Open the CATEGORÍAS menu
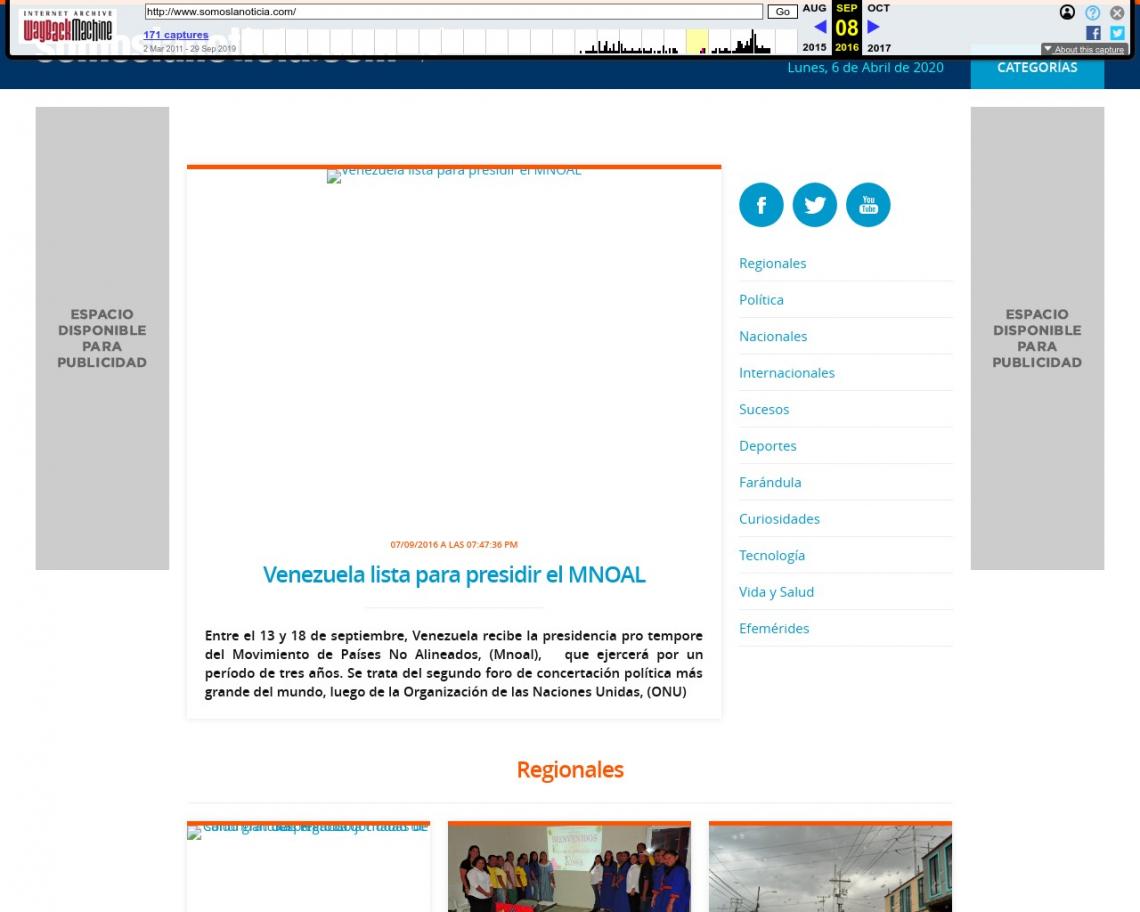 point(1037,68)
